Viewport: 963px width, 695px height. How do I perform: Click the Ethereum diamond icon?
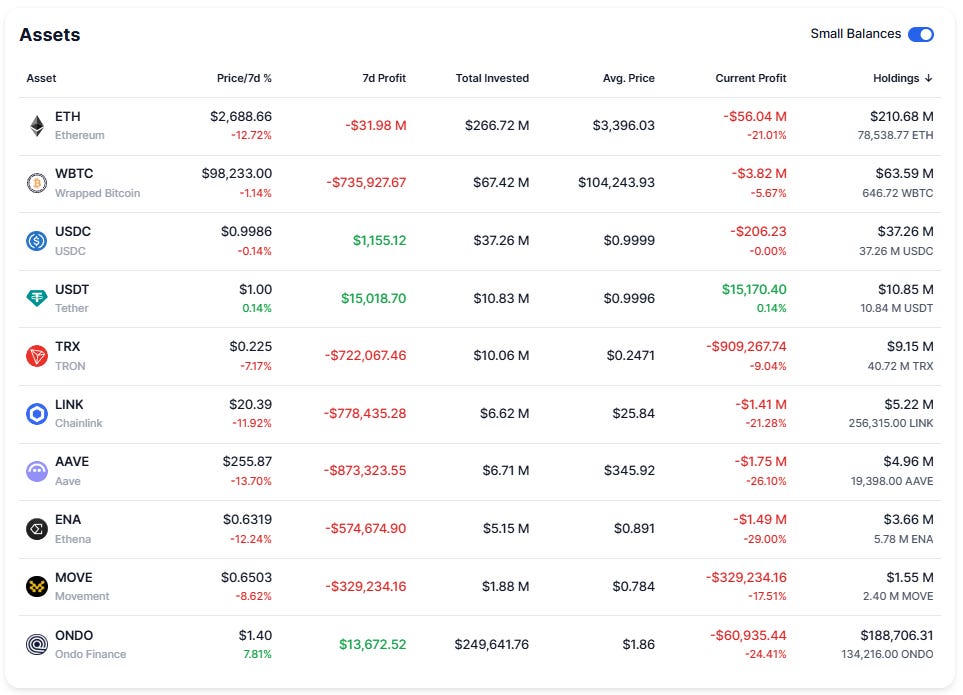pyautogui.click(x=37, y=126)
